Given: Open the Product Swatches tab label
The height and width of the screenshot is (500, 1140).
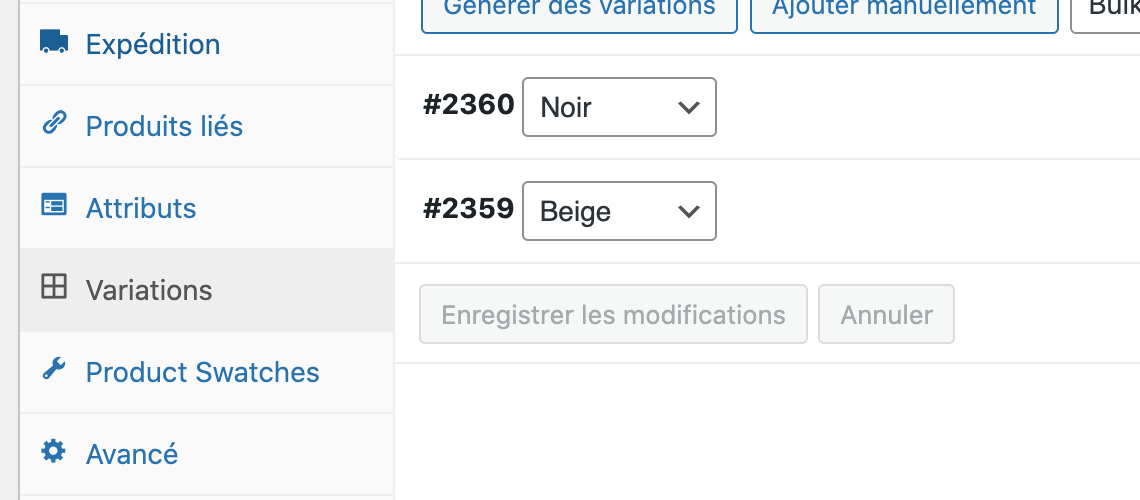Looking at the screenshot, I should [x=203, y=372].
